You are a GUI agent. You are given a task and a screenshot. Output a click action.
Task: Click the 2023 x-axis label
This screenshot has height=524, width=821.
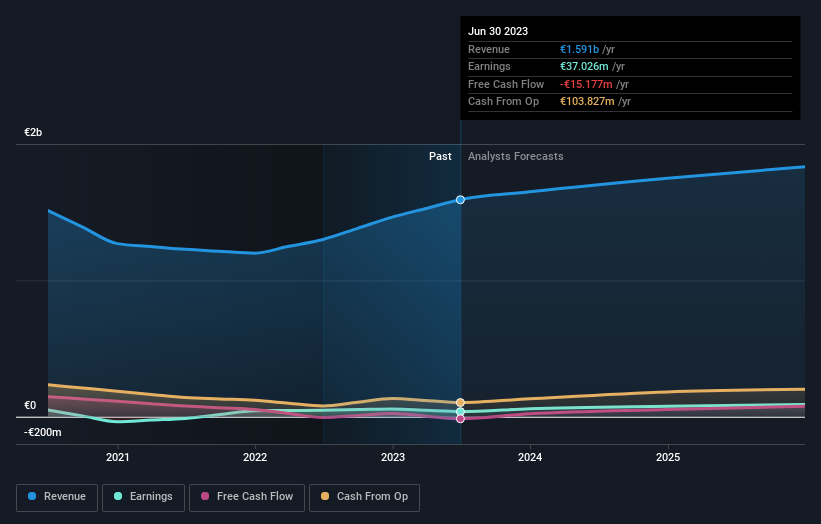point(393,457)
